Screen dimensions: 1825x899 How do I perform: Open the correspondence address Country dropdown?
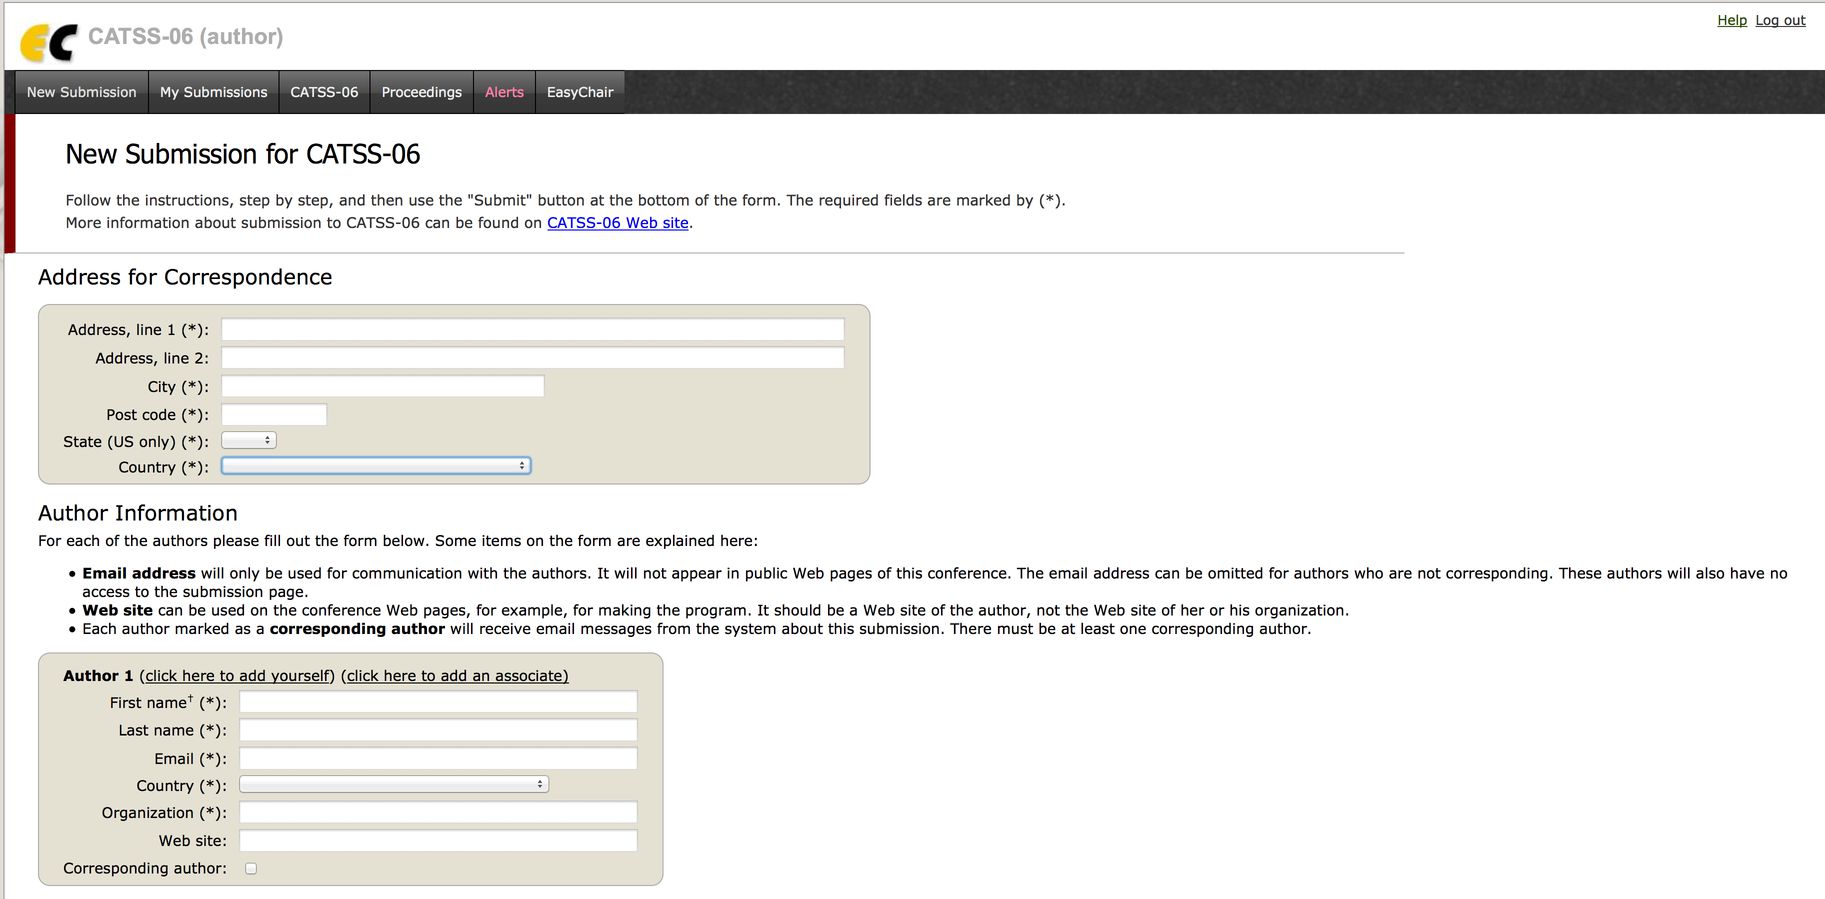tap(376, 466)
